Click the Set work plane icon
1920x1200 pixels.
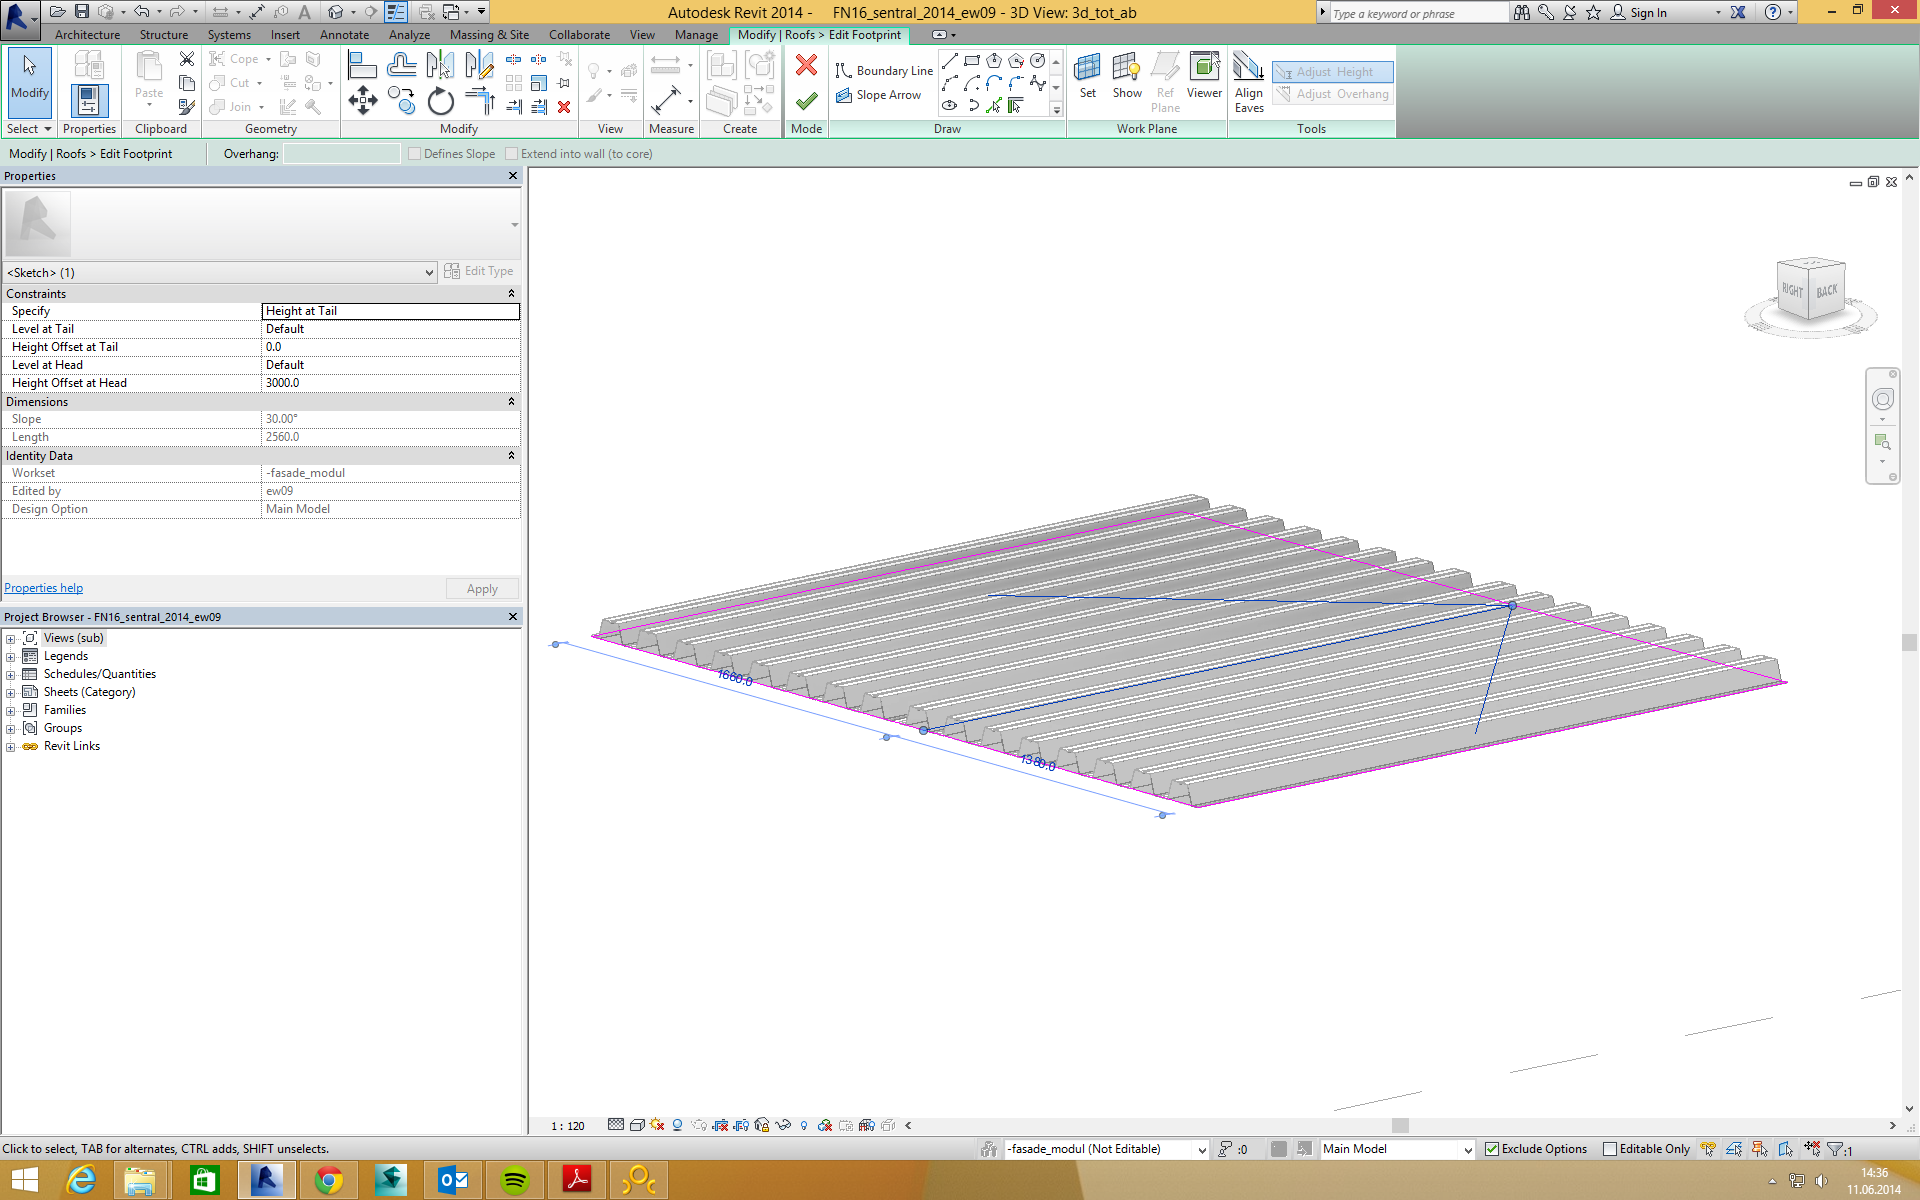[x=1087, y=77]
